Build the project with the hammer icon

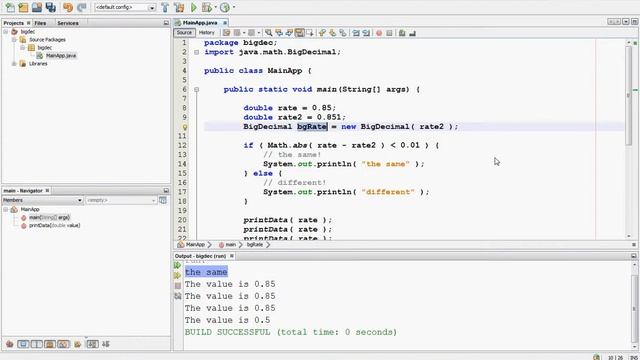(165, 7)
